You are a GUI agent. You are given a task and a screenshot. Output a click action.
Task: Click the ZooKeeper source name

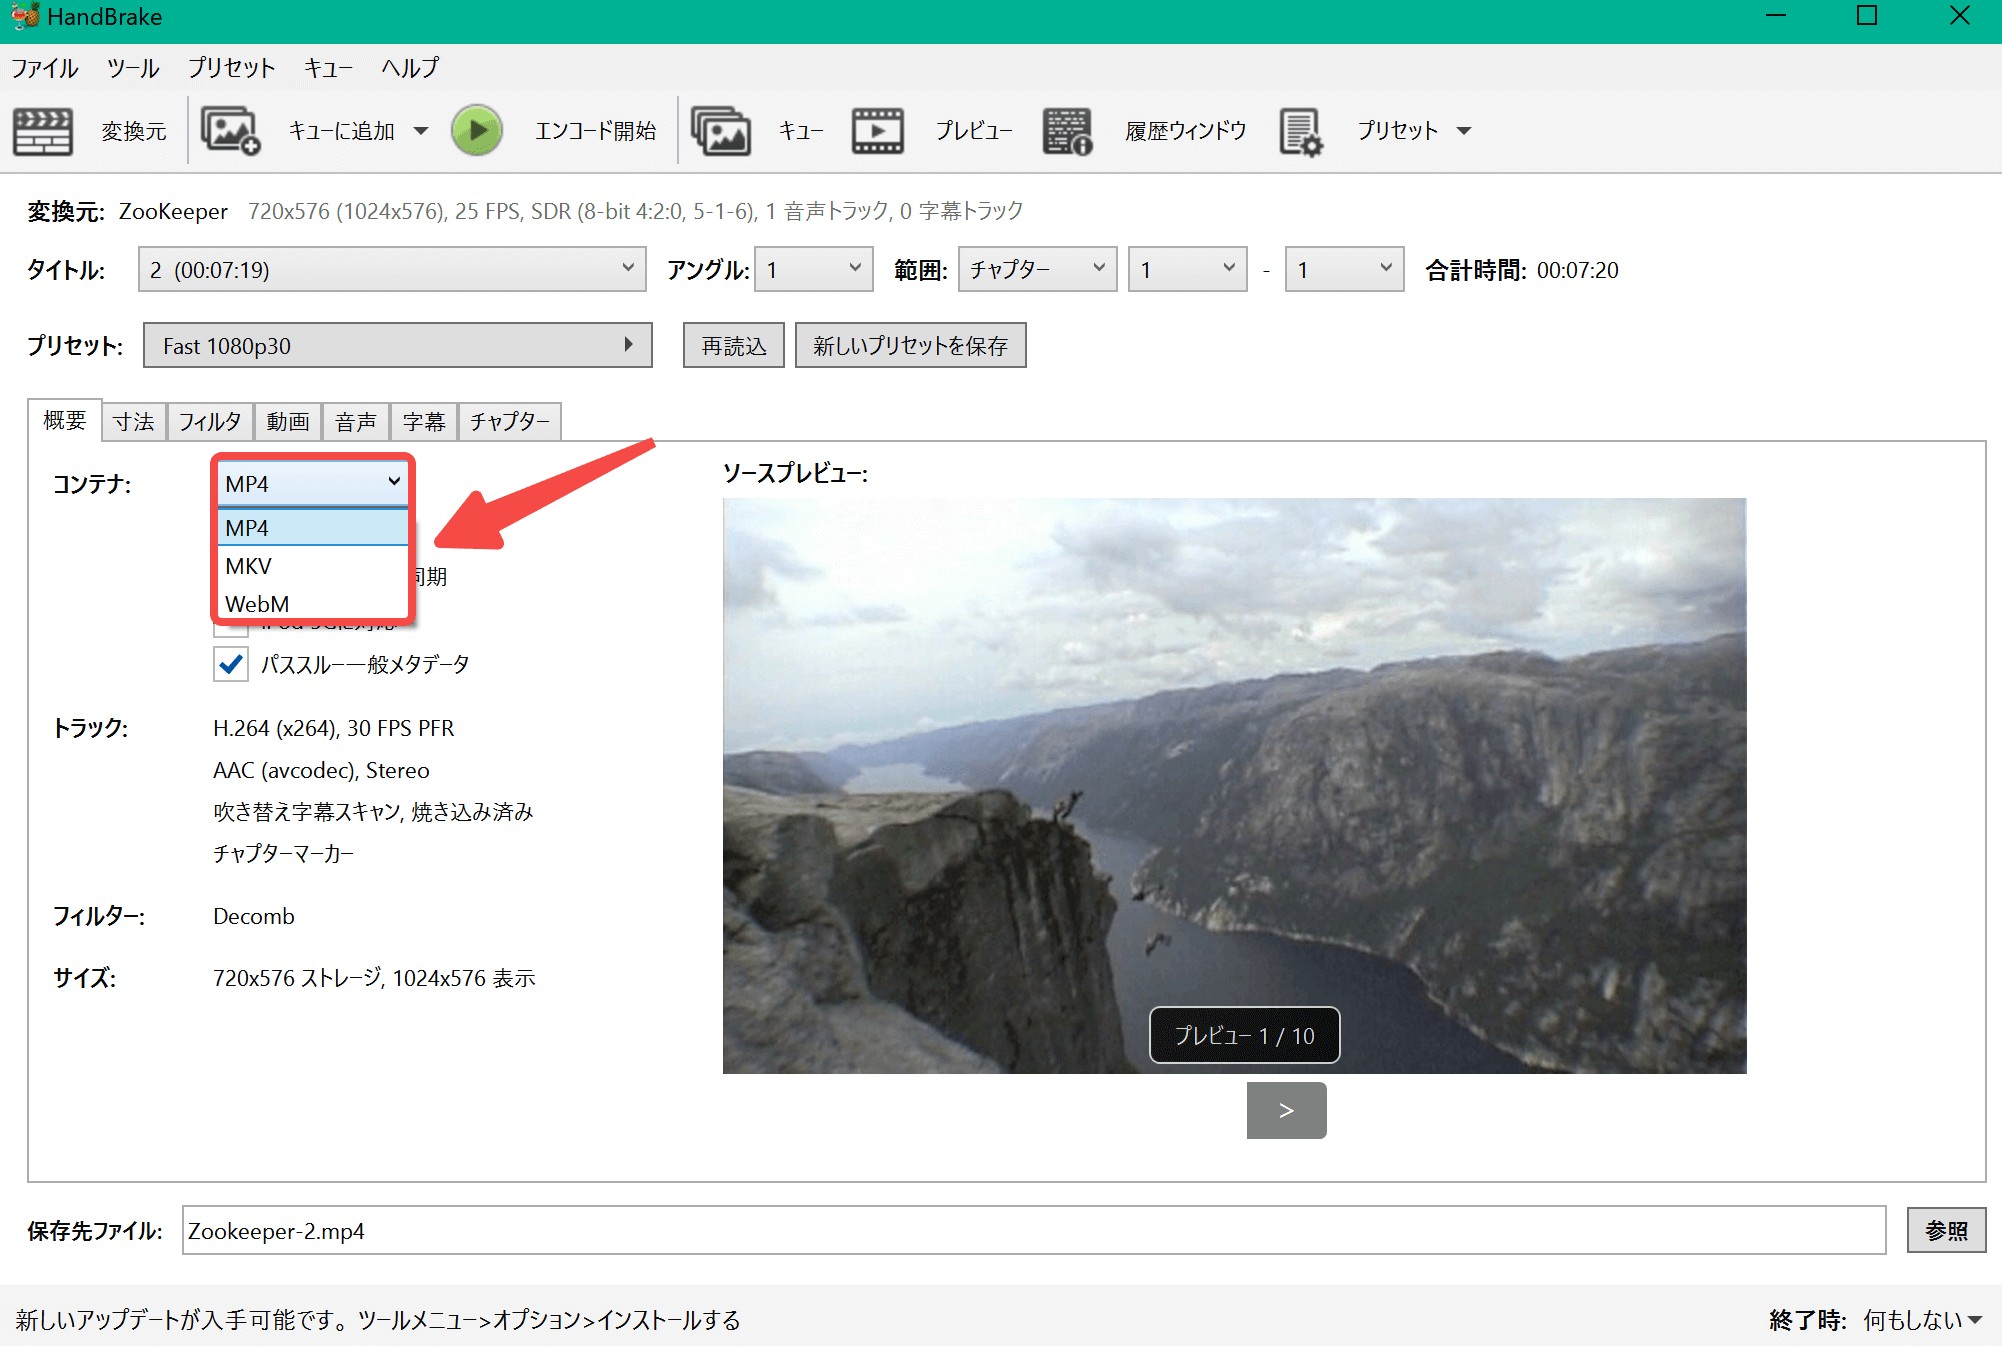173,211
